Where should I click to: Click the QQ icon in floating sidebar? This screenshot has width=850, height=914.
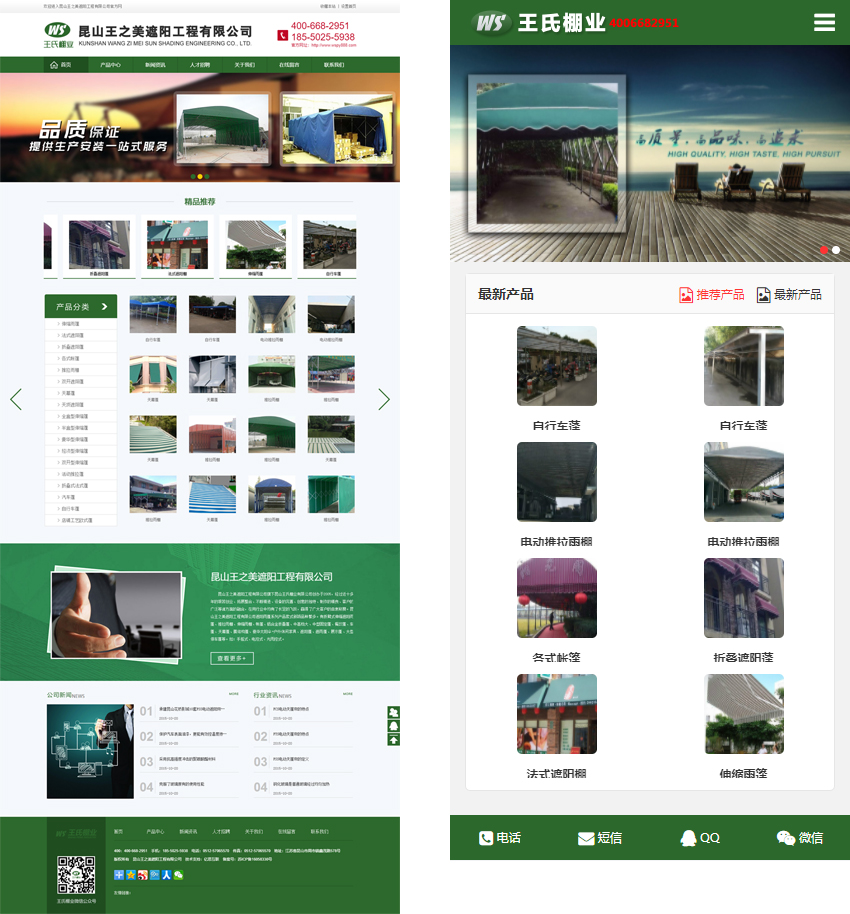pos(394,726)
